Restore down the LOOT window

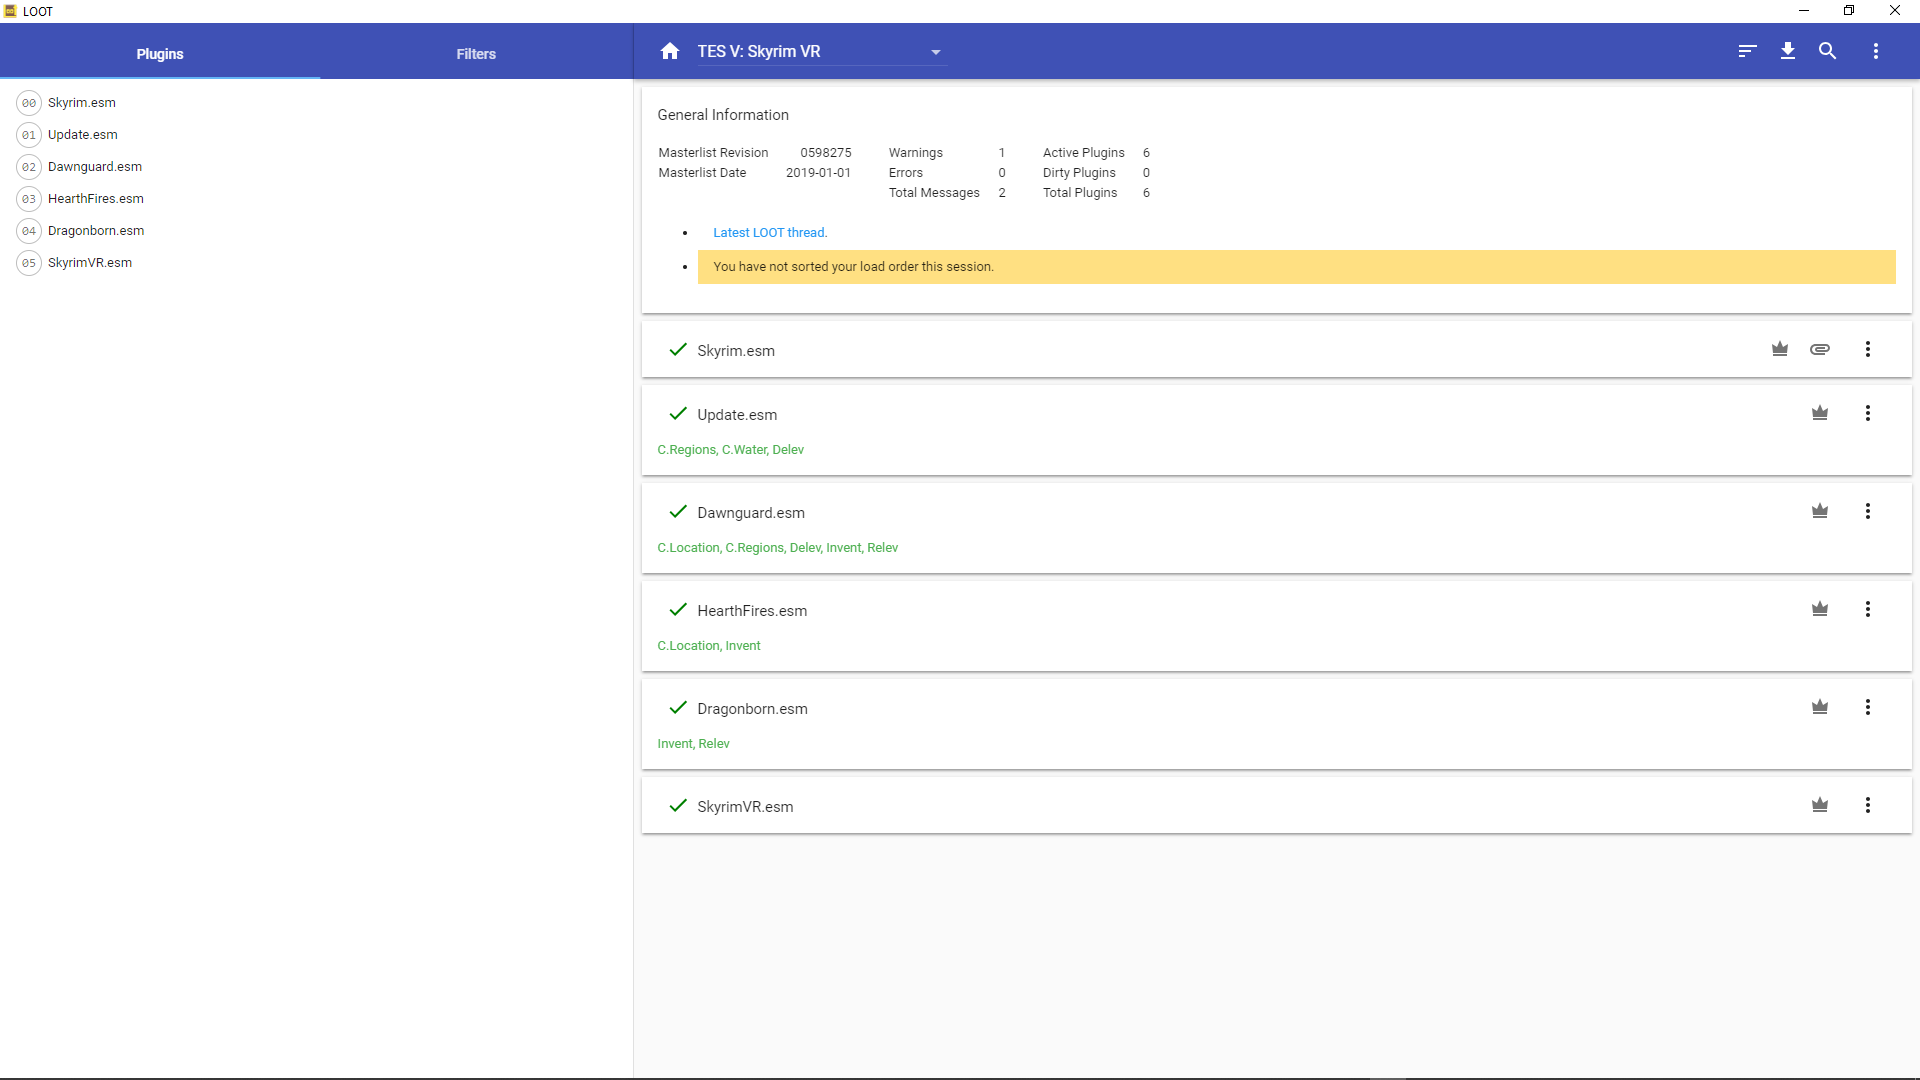tap(1849, 11)
